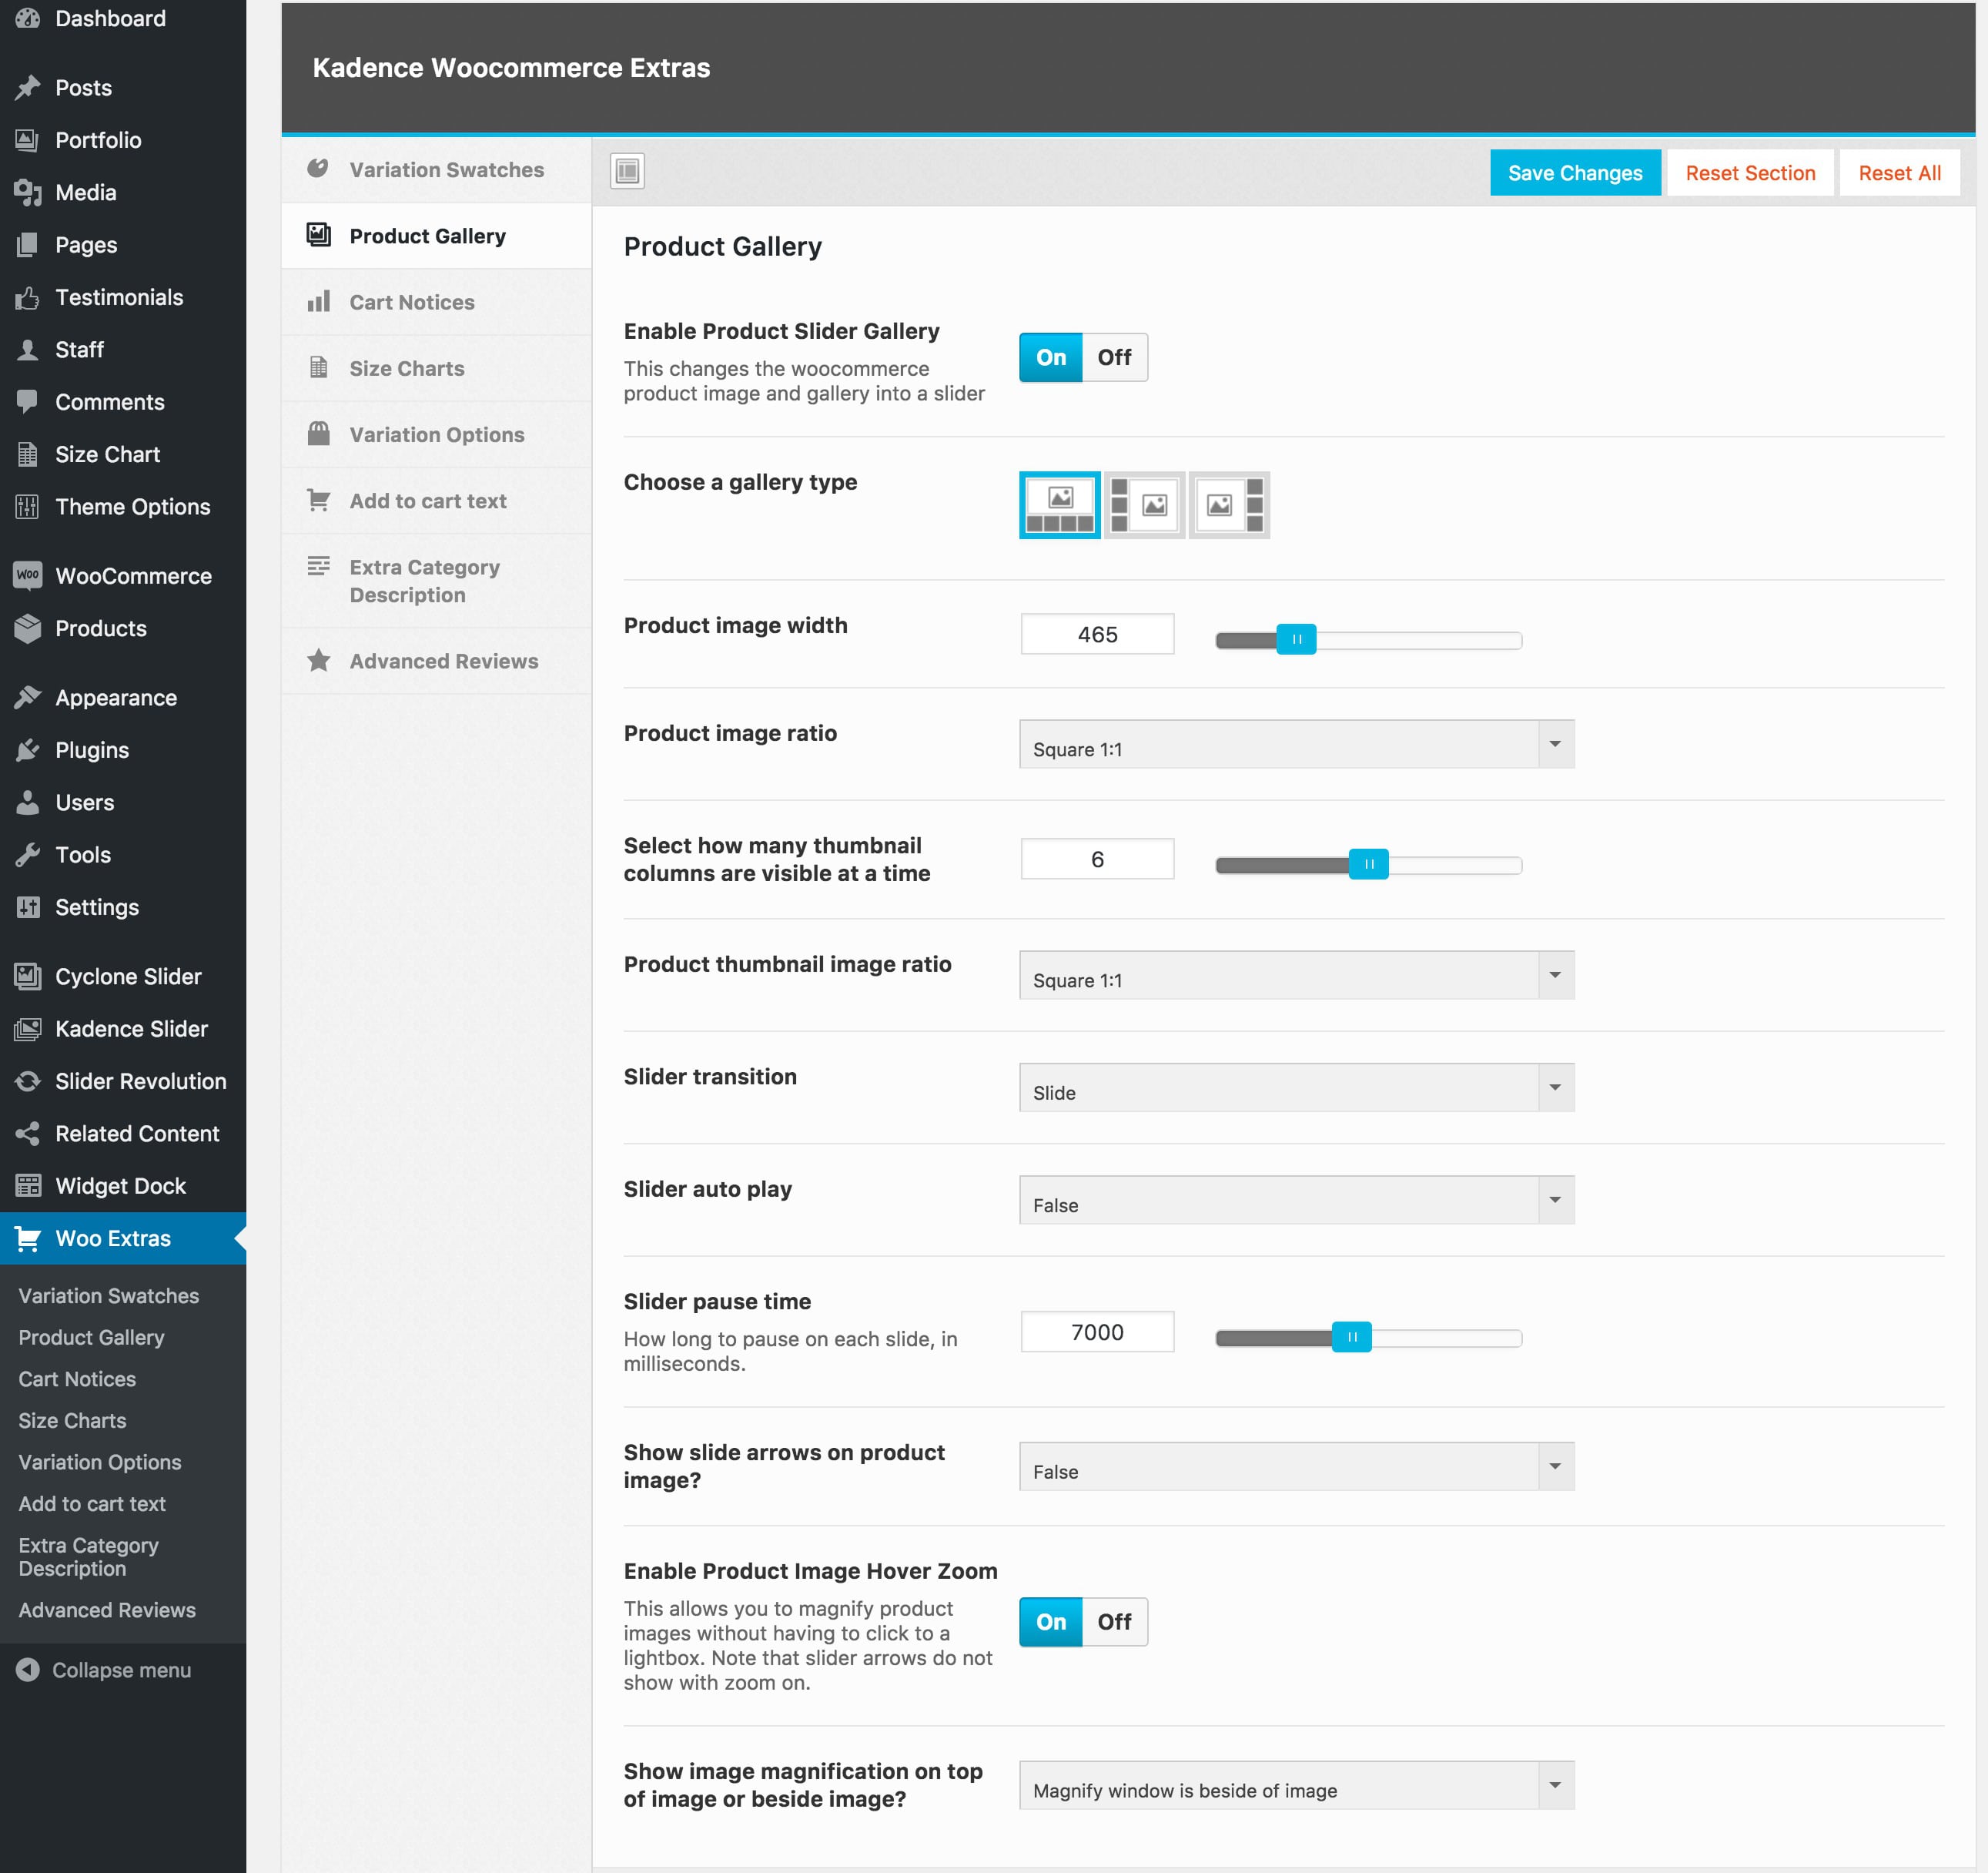The width and height of the screenshot is (1988, 1873).
Task: Select thumbnails-below gallery type icon
Action: 1059,505
